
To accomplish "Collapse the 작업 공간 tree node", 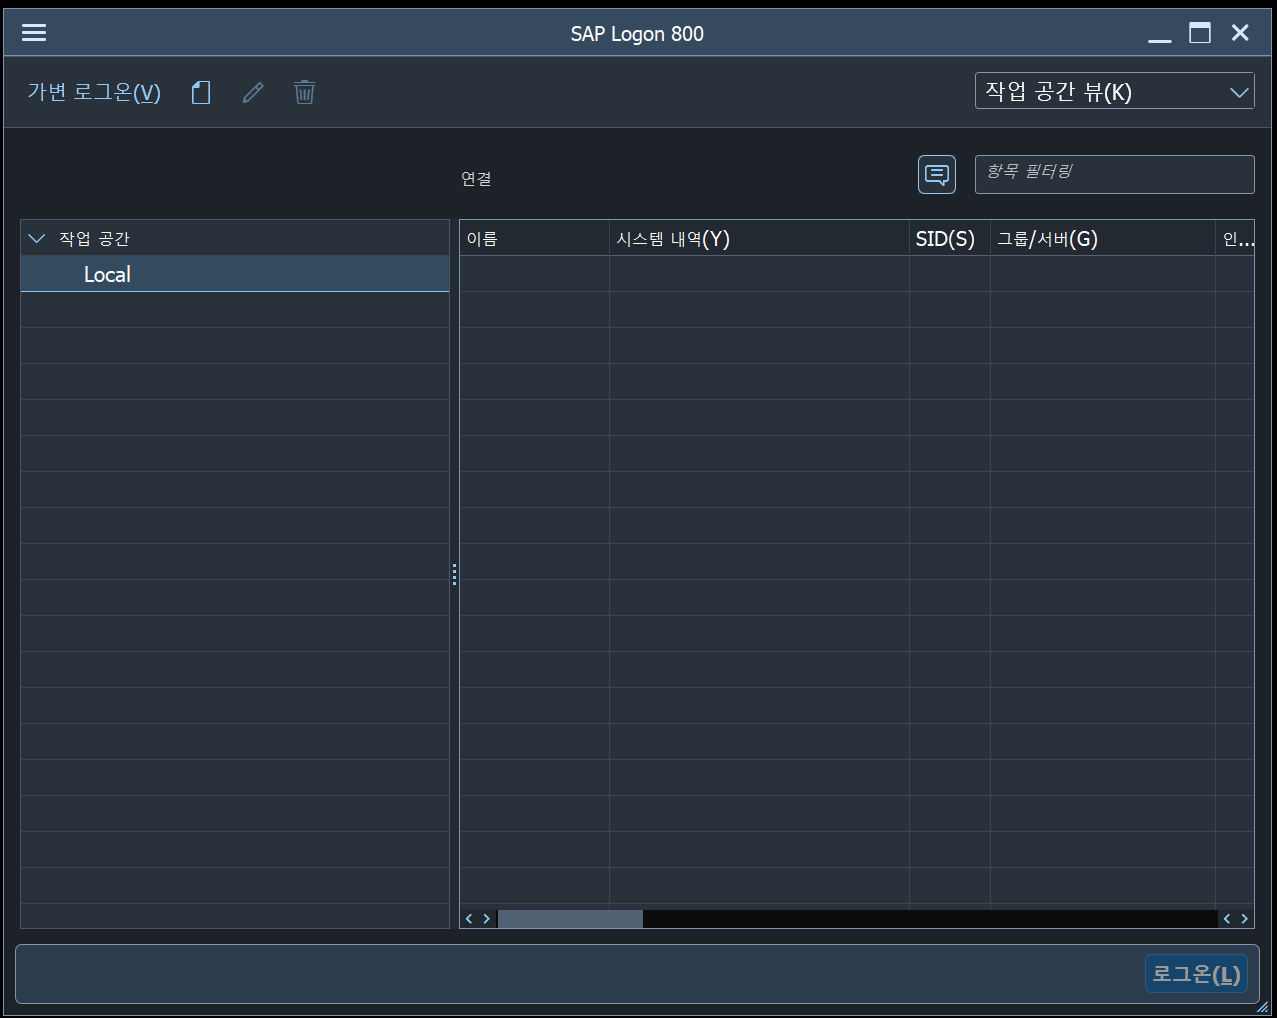I will pos(37,238).
